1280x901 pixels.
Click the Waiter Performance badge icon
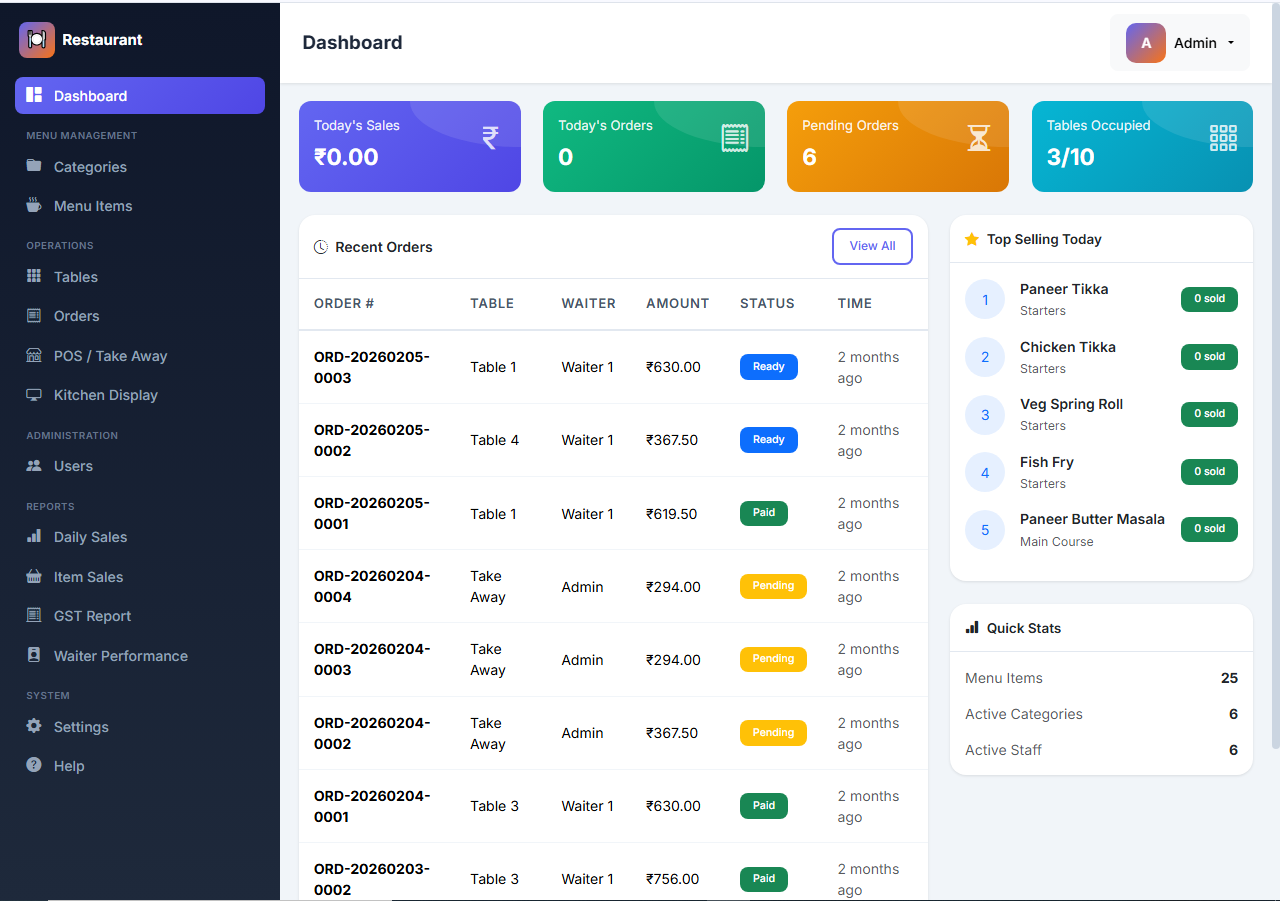(x=34, y=655)
